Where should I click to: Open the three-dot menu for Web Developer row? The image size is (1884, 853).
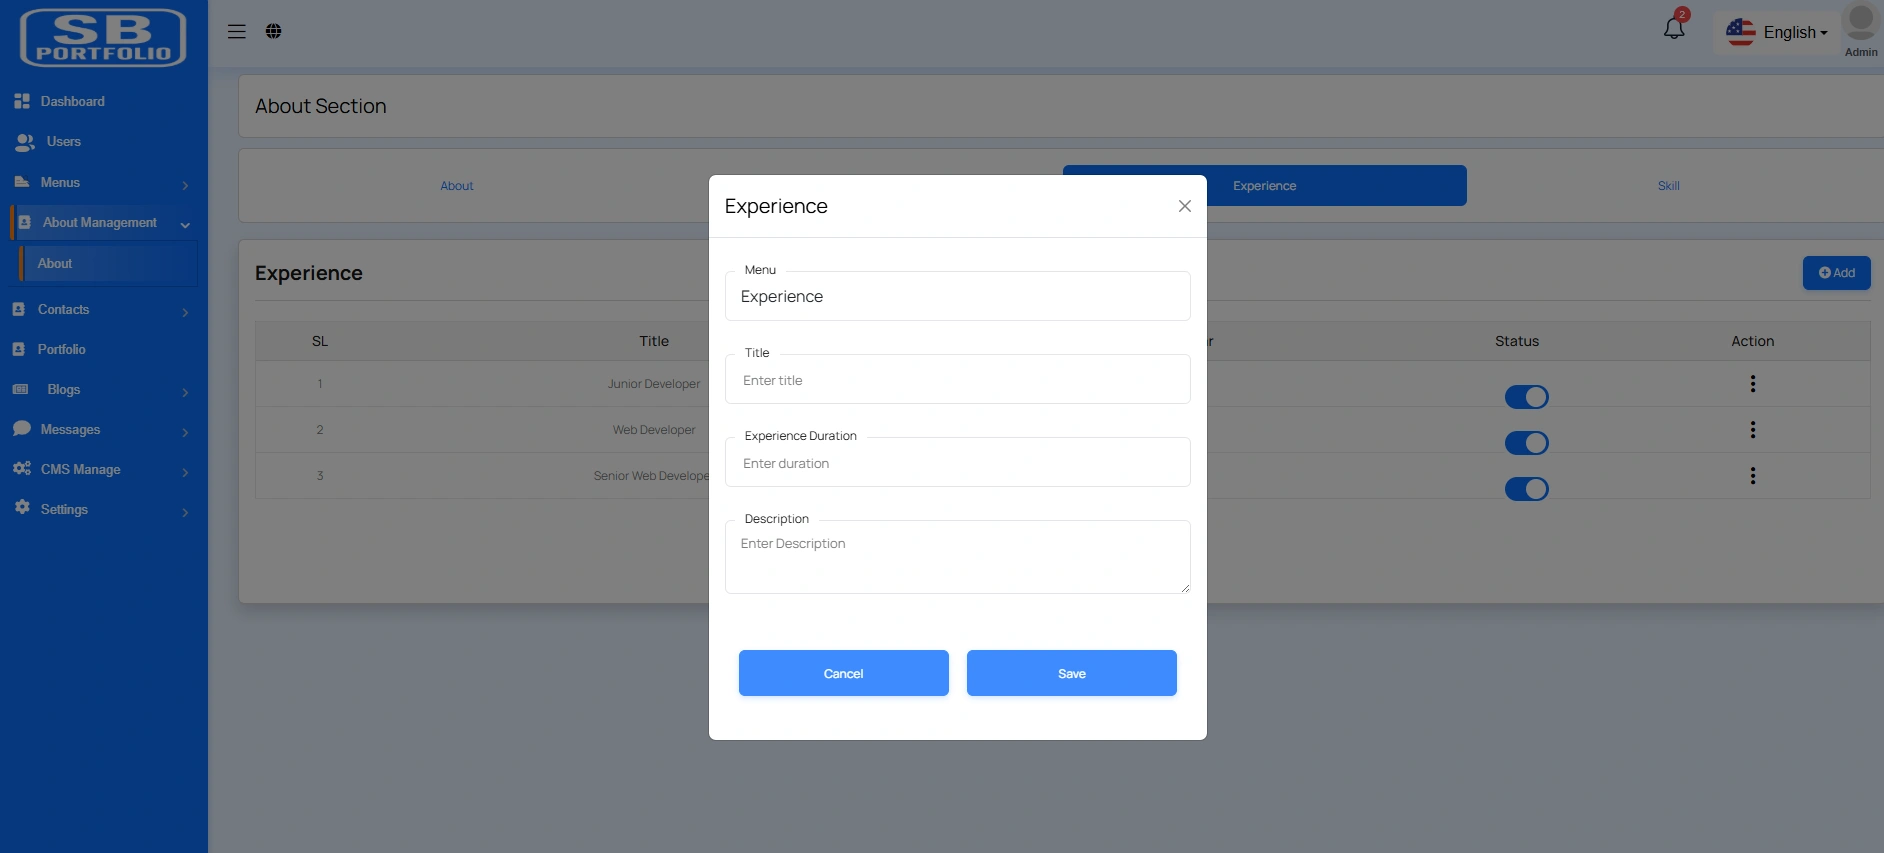tap(1752, 430)
